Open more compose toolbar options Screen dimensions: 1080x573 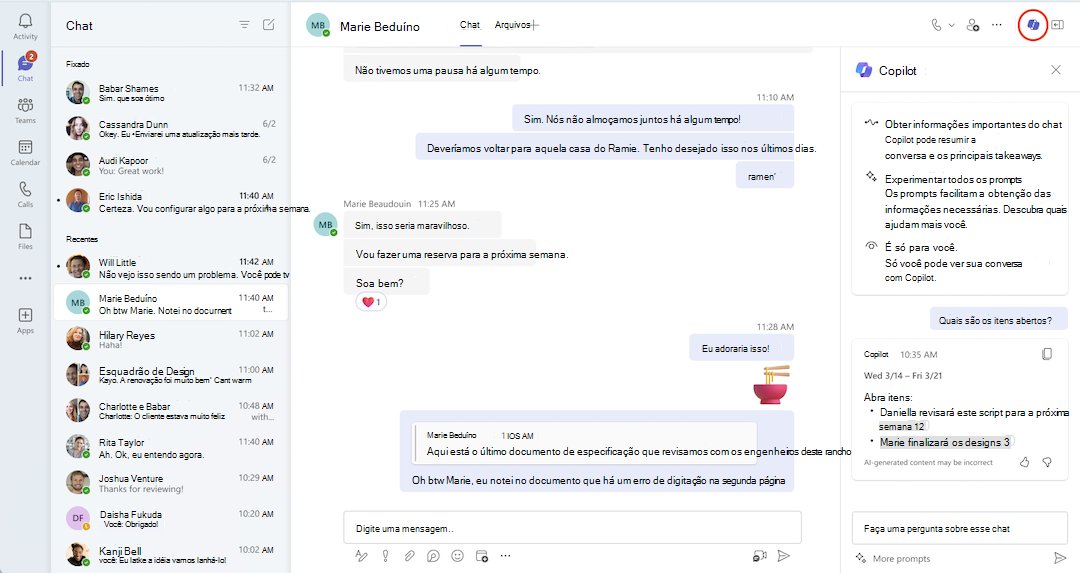click(506, 555)
